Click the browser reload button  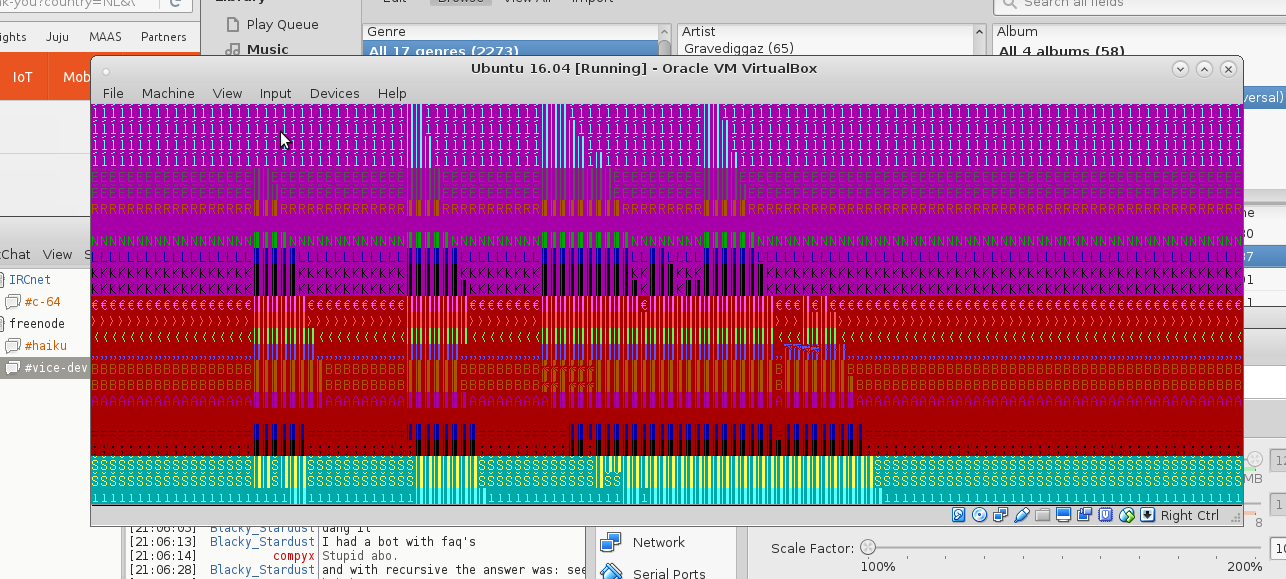[177, 3]
